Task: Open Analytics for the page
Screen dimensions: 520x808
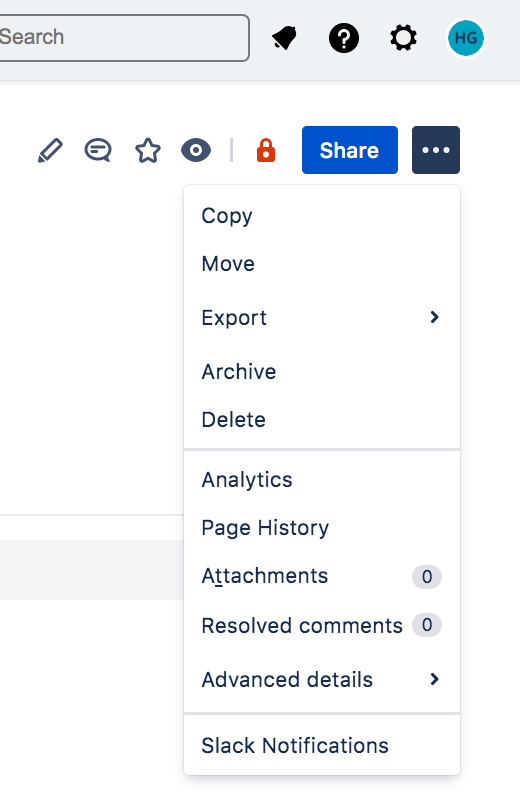Action: coord(322,480)
